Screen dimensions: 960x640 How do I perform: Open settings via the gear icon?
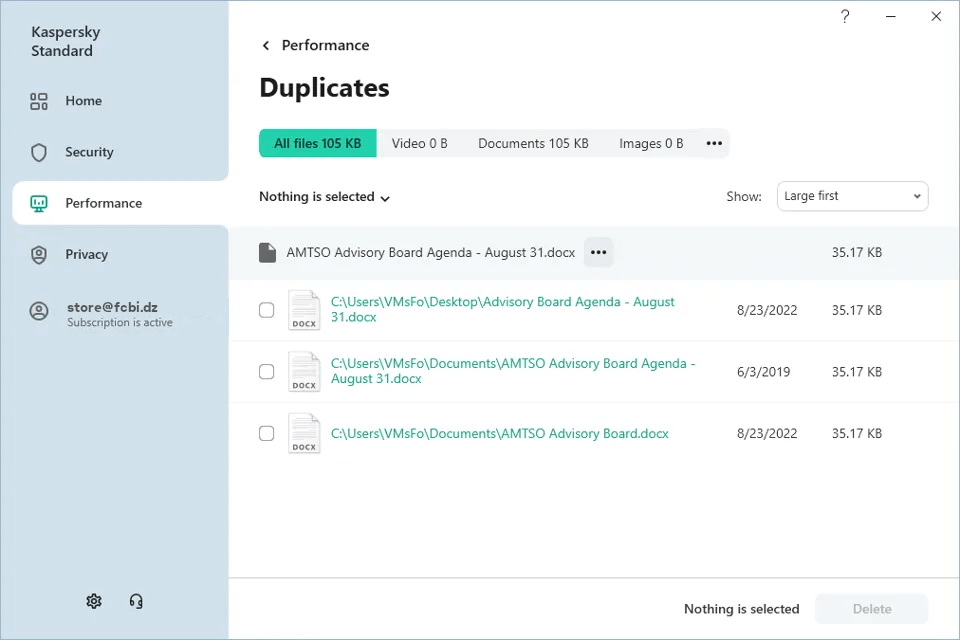point(94,601)
